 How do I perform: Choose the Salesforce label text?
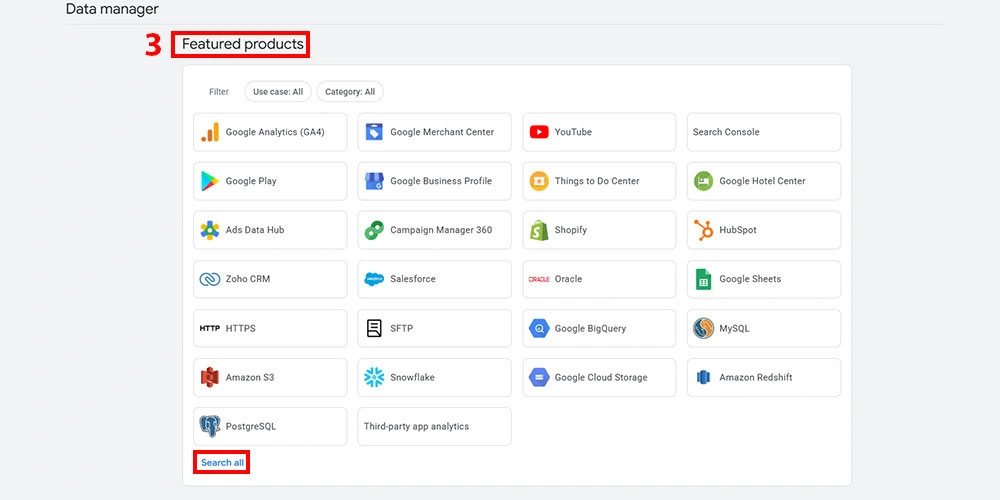pos(413,279)
